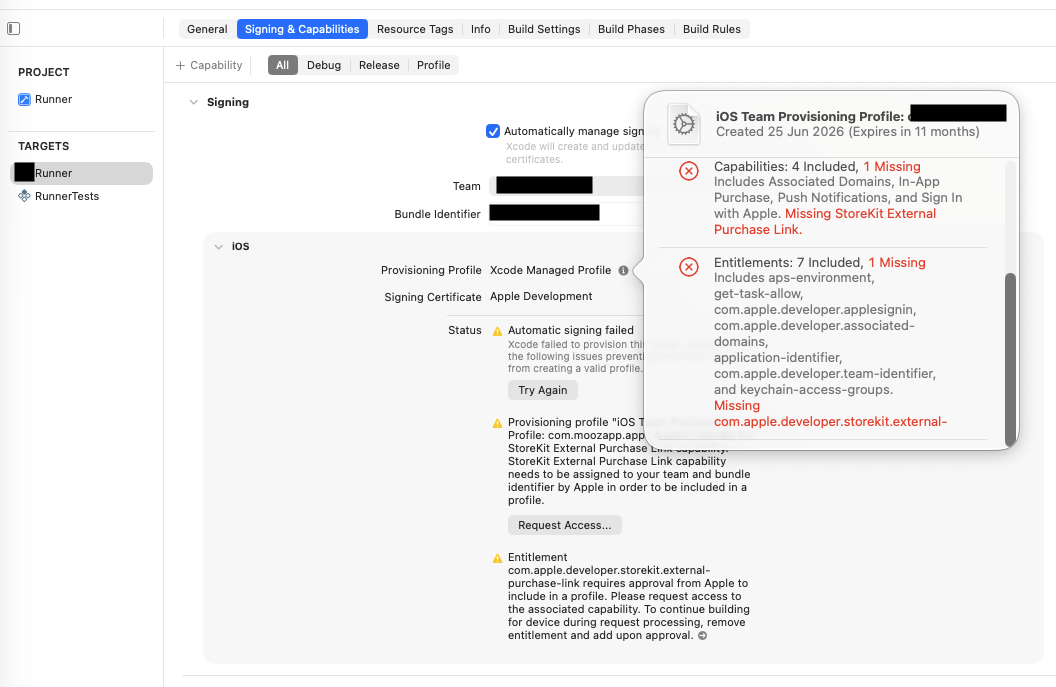Image resolution: width=1056 pixels, height=687 pixels.
Task: Toggle the sidebar panel icon
Action: pyautogui.click(x=13, y=28)
